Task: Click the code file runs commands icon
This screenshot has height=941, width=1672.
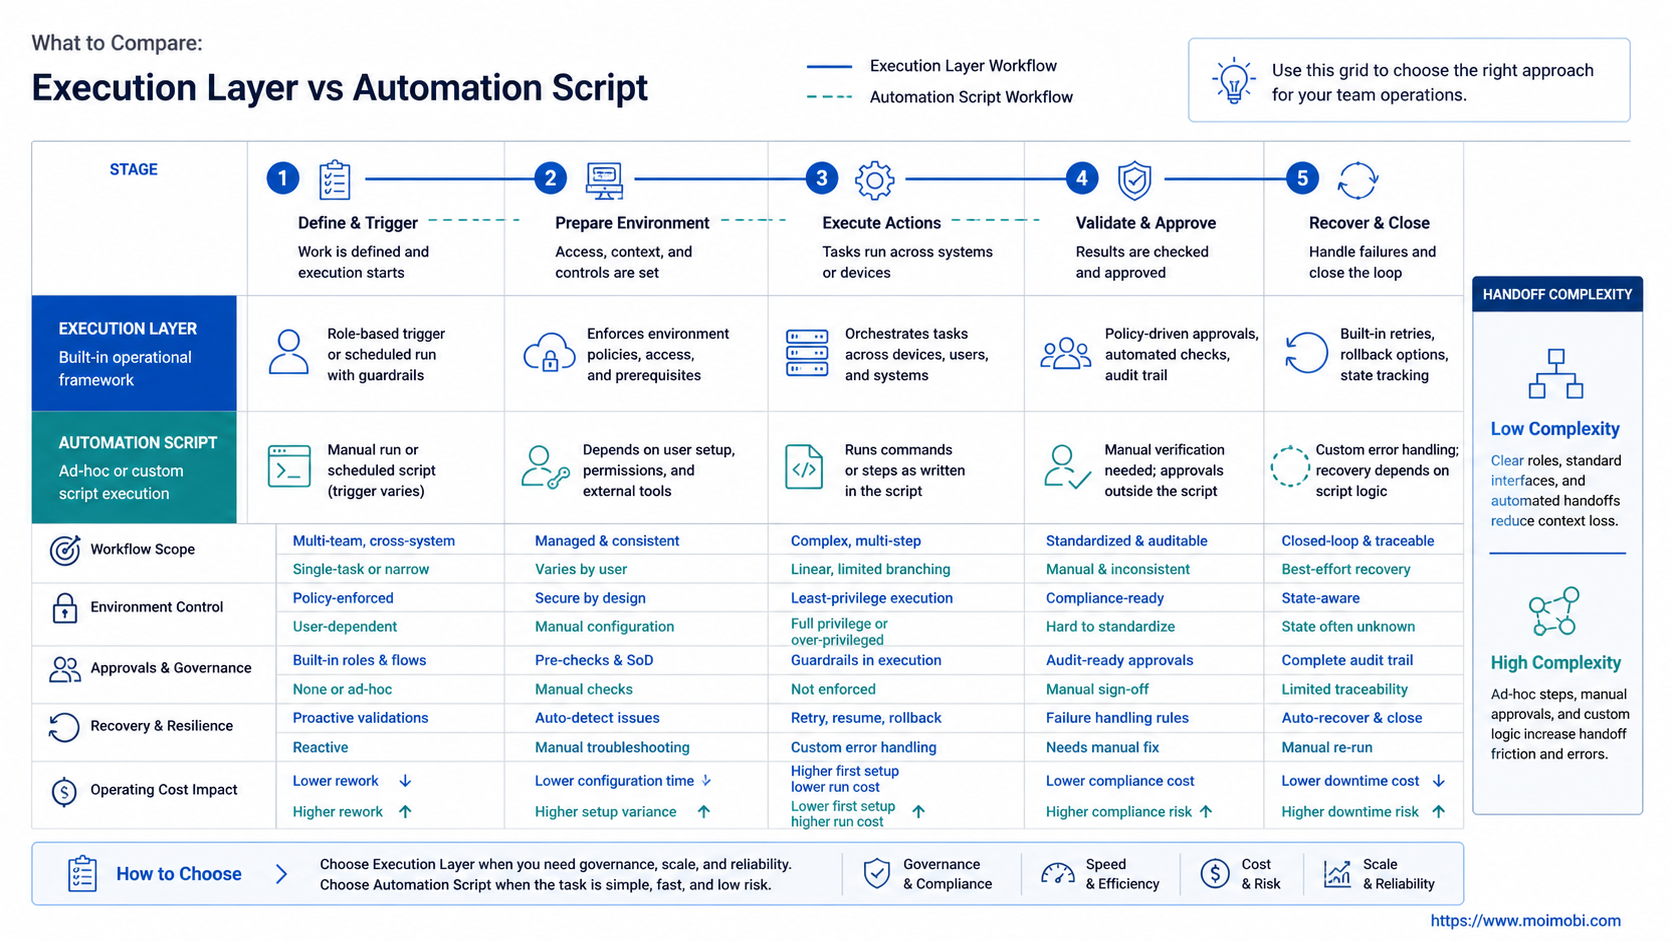Action: pyautogui.click(x=804, y=467)
